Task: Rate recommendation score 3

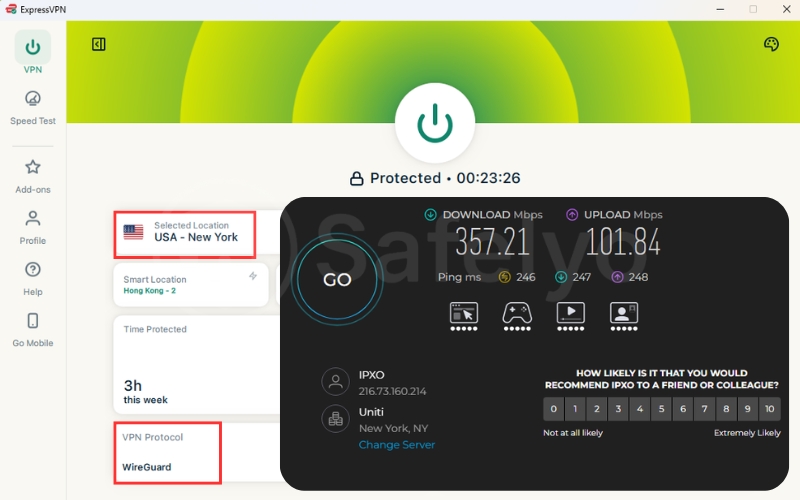Action: pos(618,409)
